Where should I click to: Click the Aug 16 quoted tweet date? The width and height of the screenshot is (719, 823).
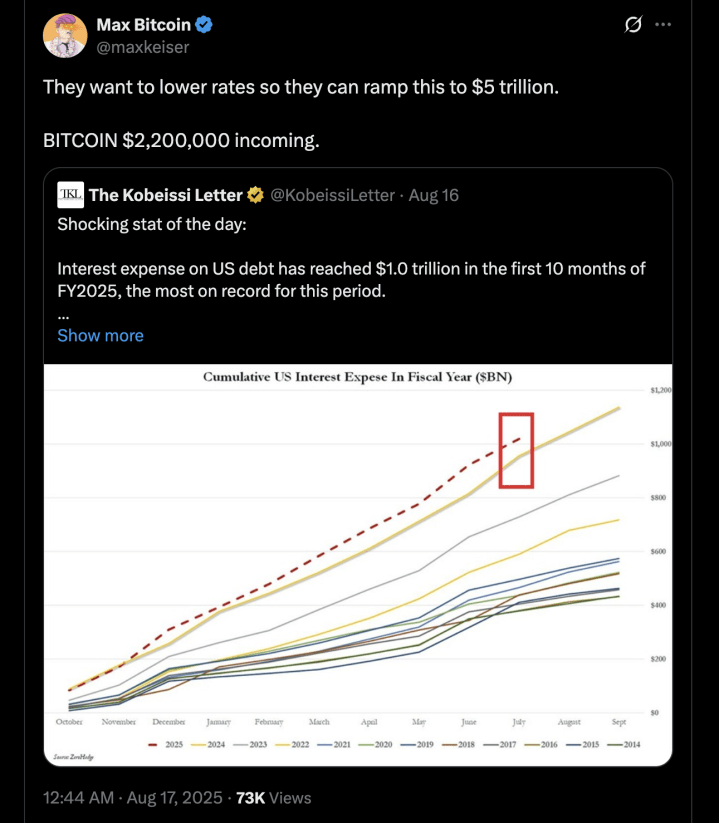433,195
